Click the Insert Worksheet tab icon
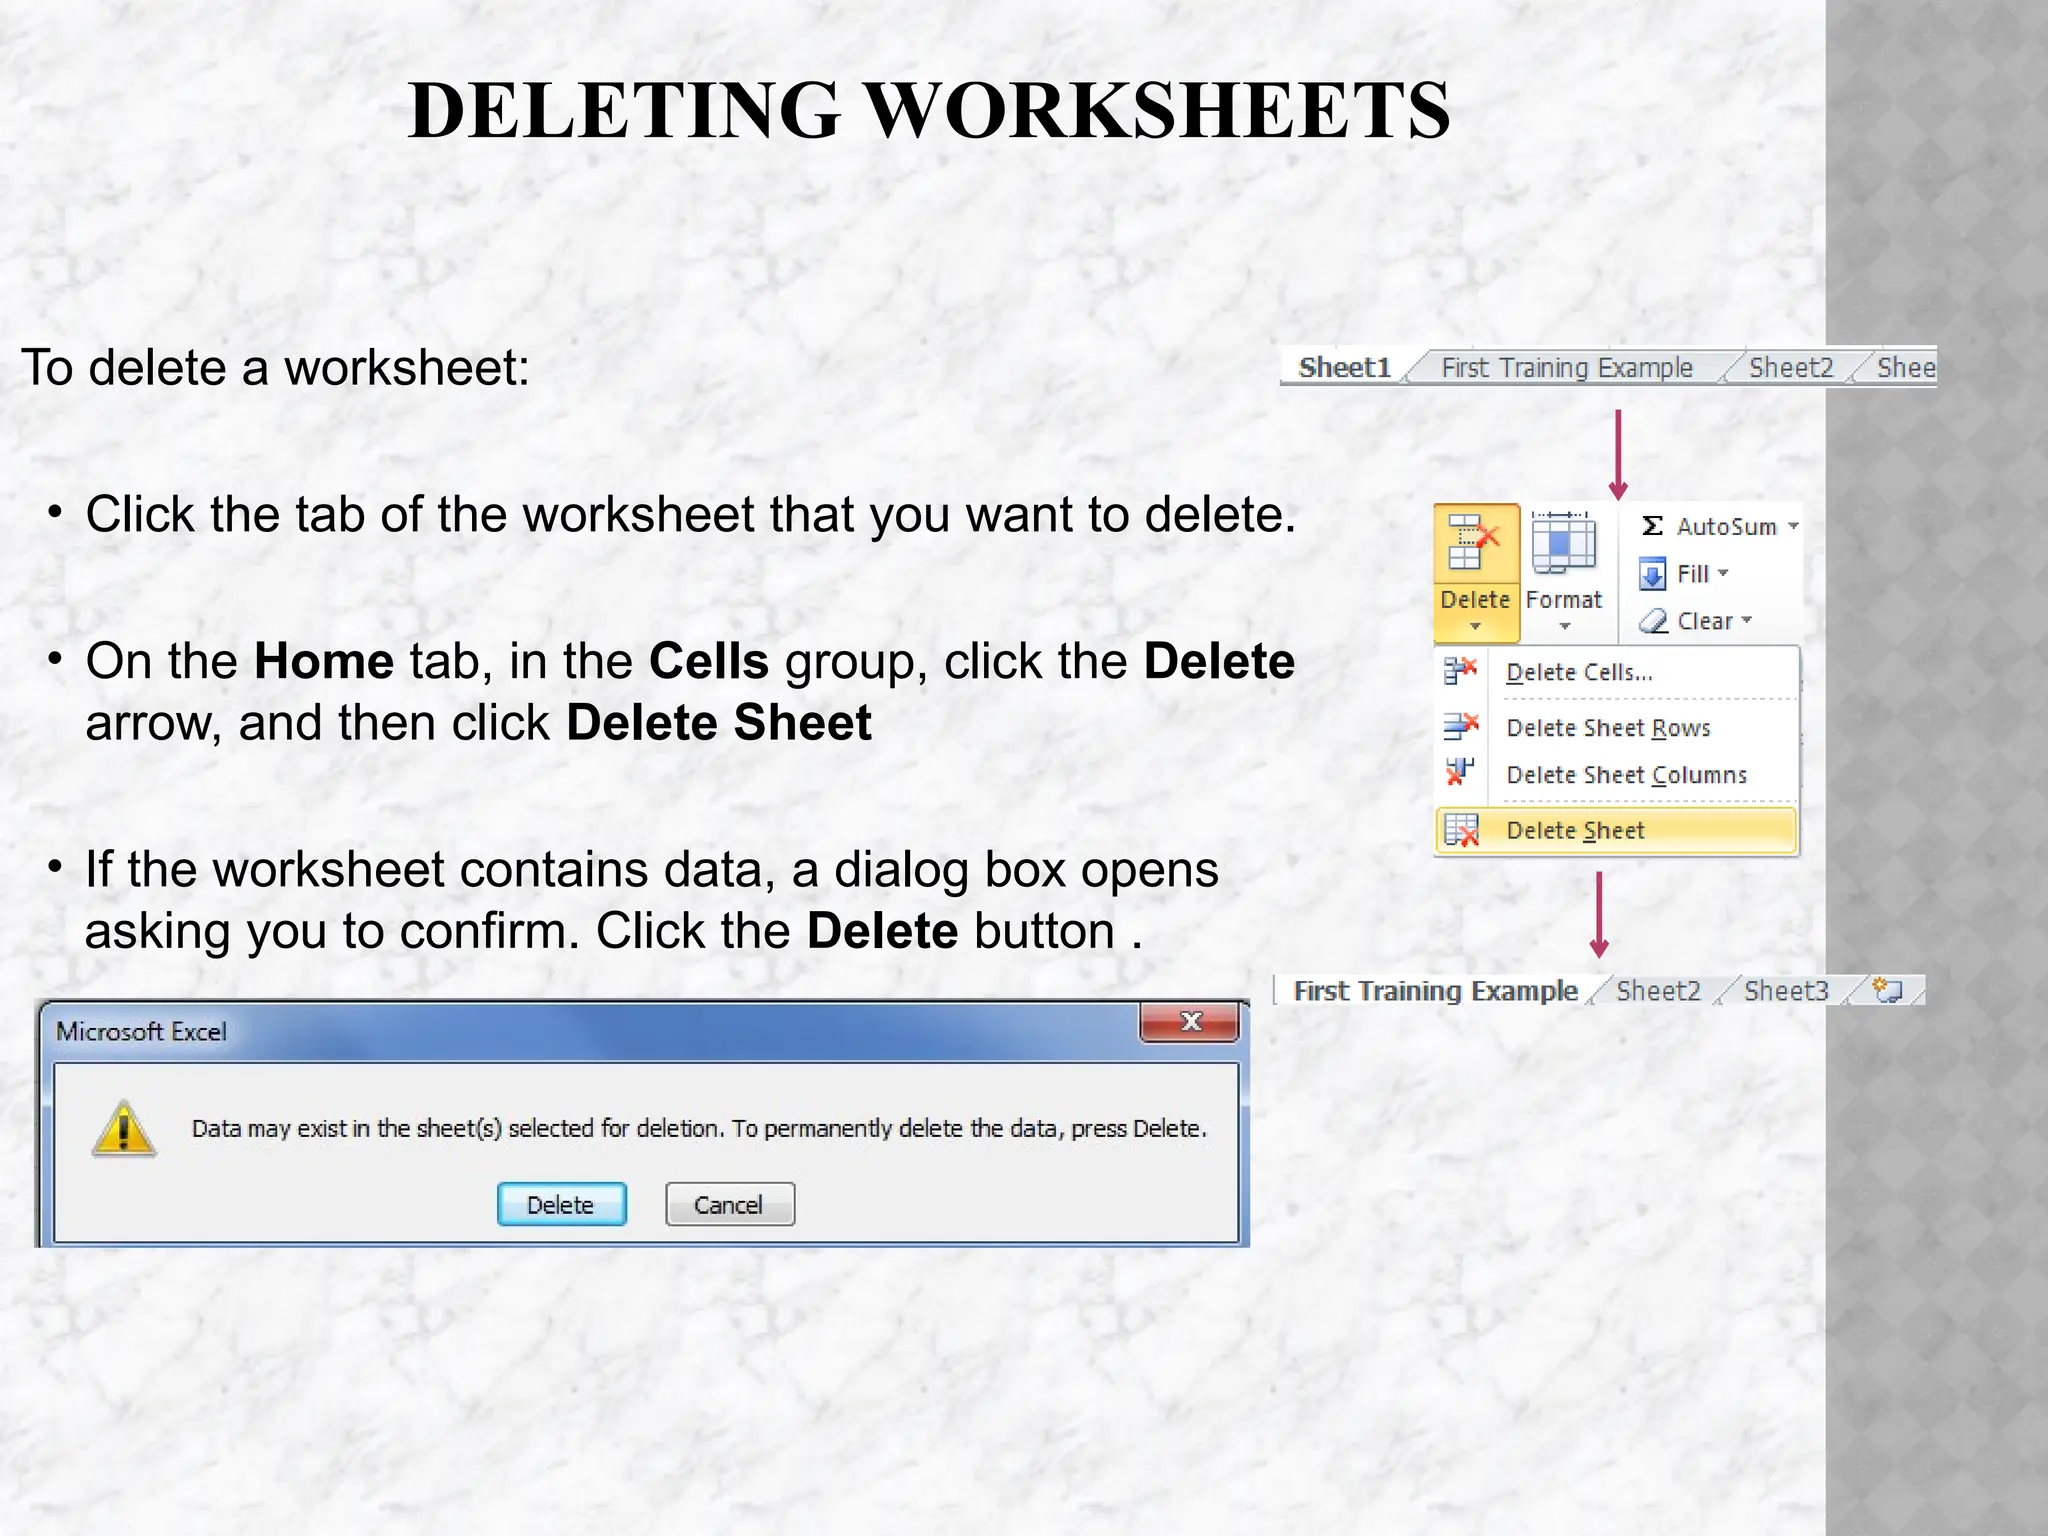 click(x=1888, y=990)
